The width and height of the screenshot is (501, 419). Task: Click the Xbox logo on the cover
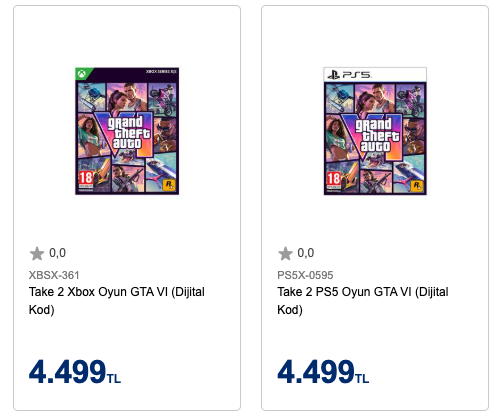click(x=82, y=74)
